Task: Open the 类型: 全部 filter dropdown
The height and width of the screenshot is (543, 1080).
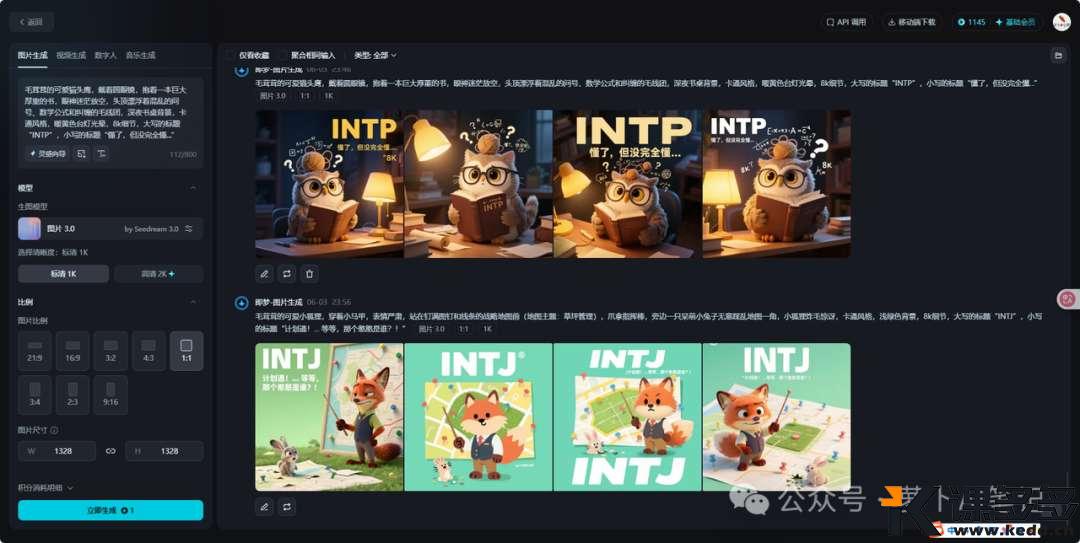Action: (x=375, y=55)
